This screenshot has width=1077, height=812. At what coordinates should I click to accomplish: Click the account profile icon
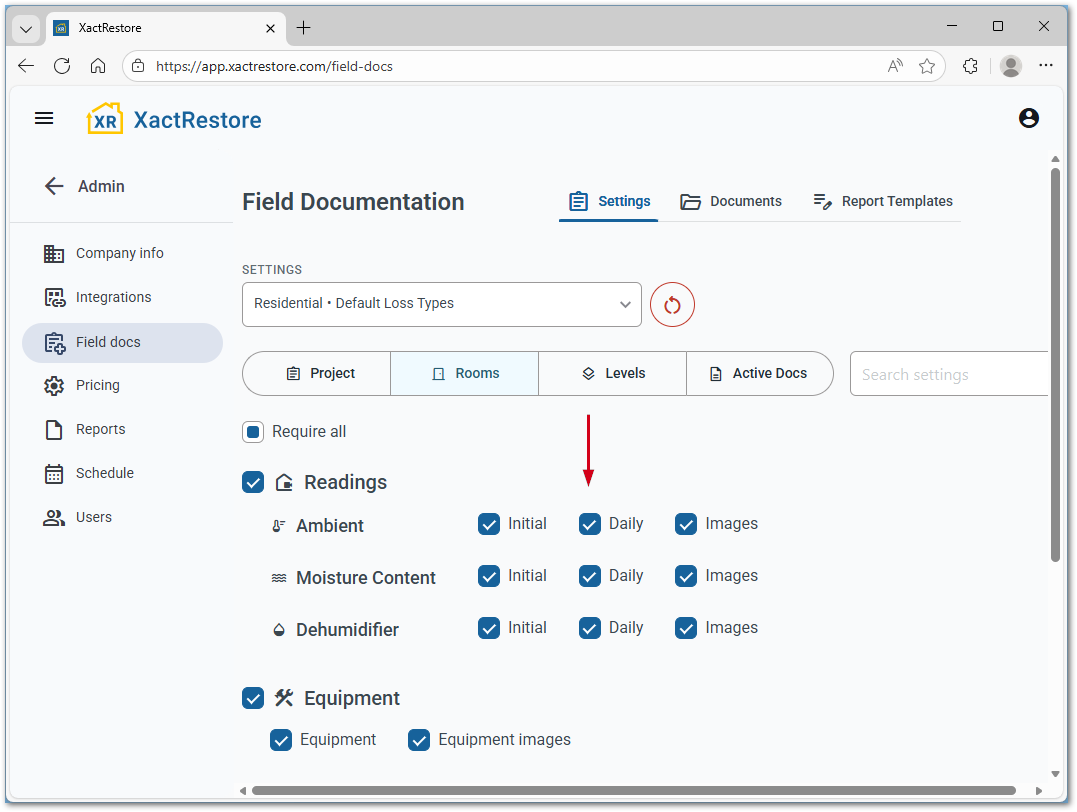point(1029,118)
